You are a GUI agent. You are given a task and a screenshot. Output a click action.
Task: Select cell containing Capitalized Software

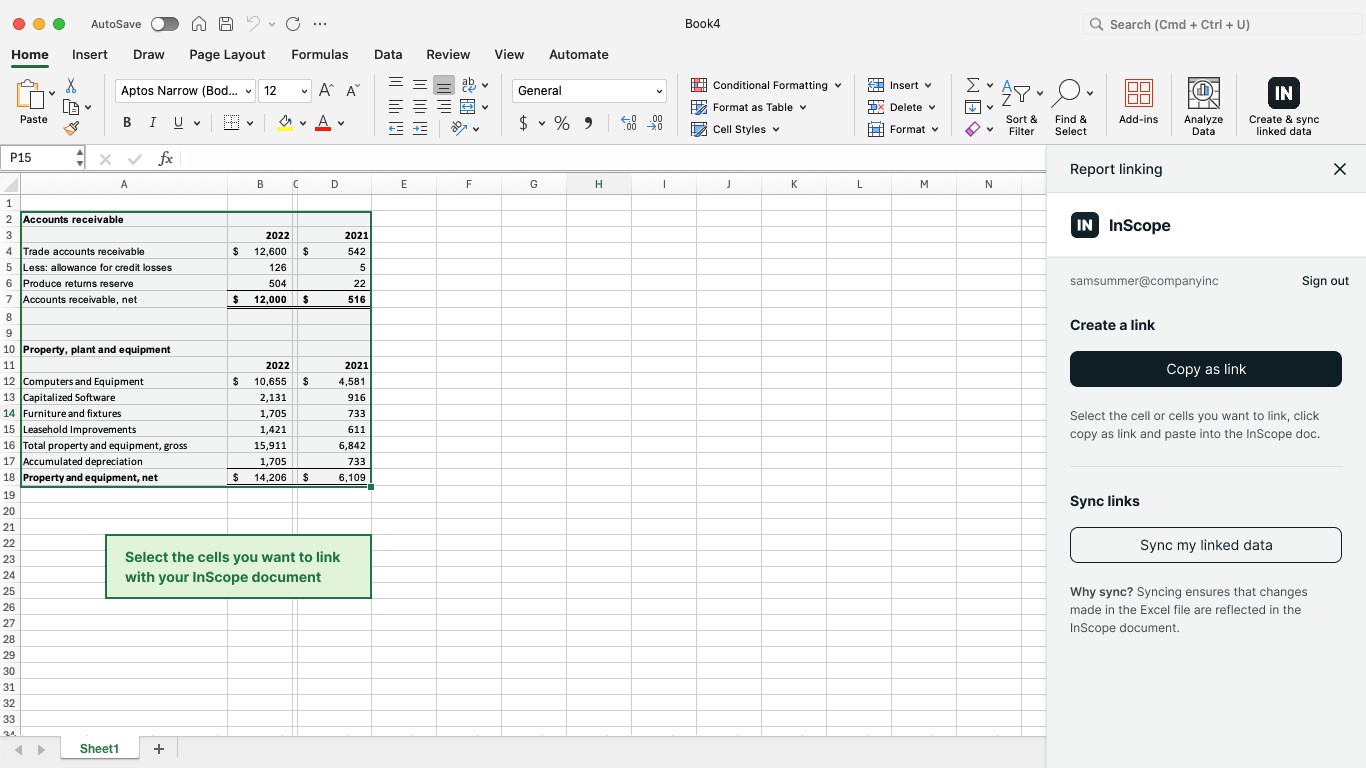[x=124, y=398]
